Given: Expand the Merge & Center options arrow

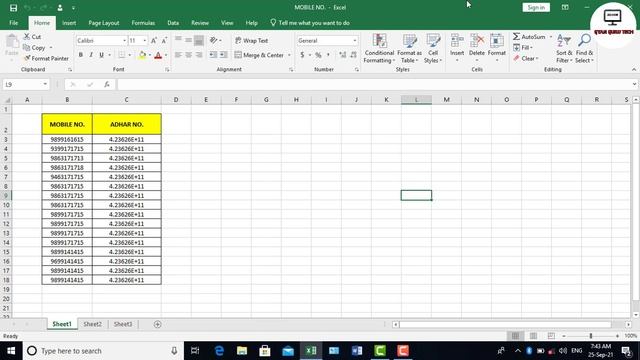Looking at the screenshot, I should [x=289, y=55].
